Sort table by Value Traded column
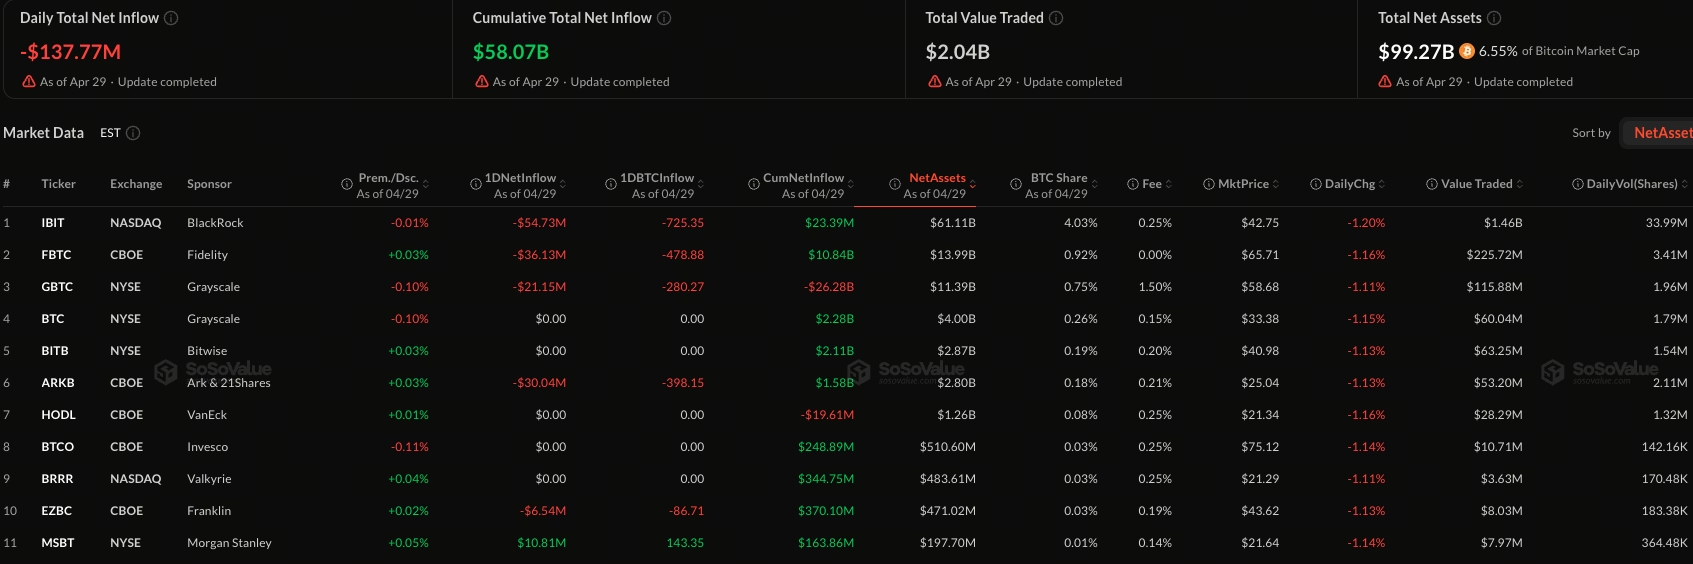This screenshot has height=564, width=1693. [x=1520, y=184]
